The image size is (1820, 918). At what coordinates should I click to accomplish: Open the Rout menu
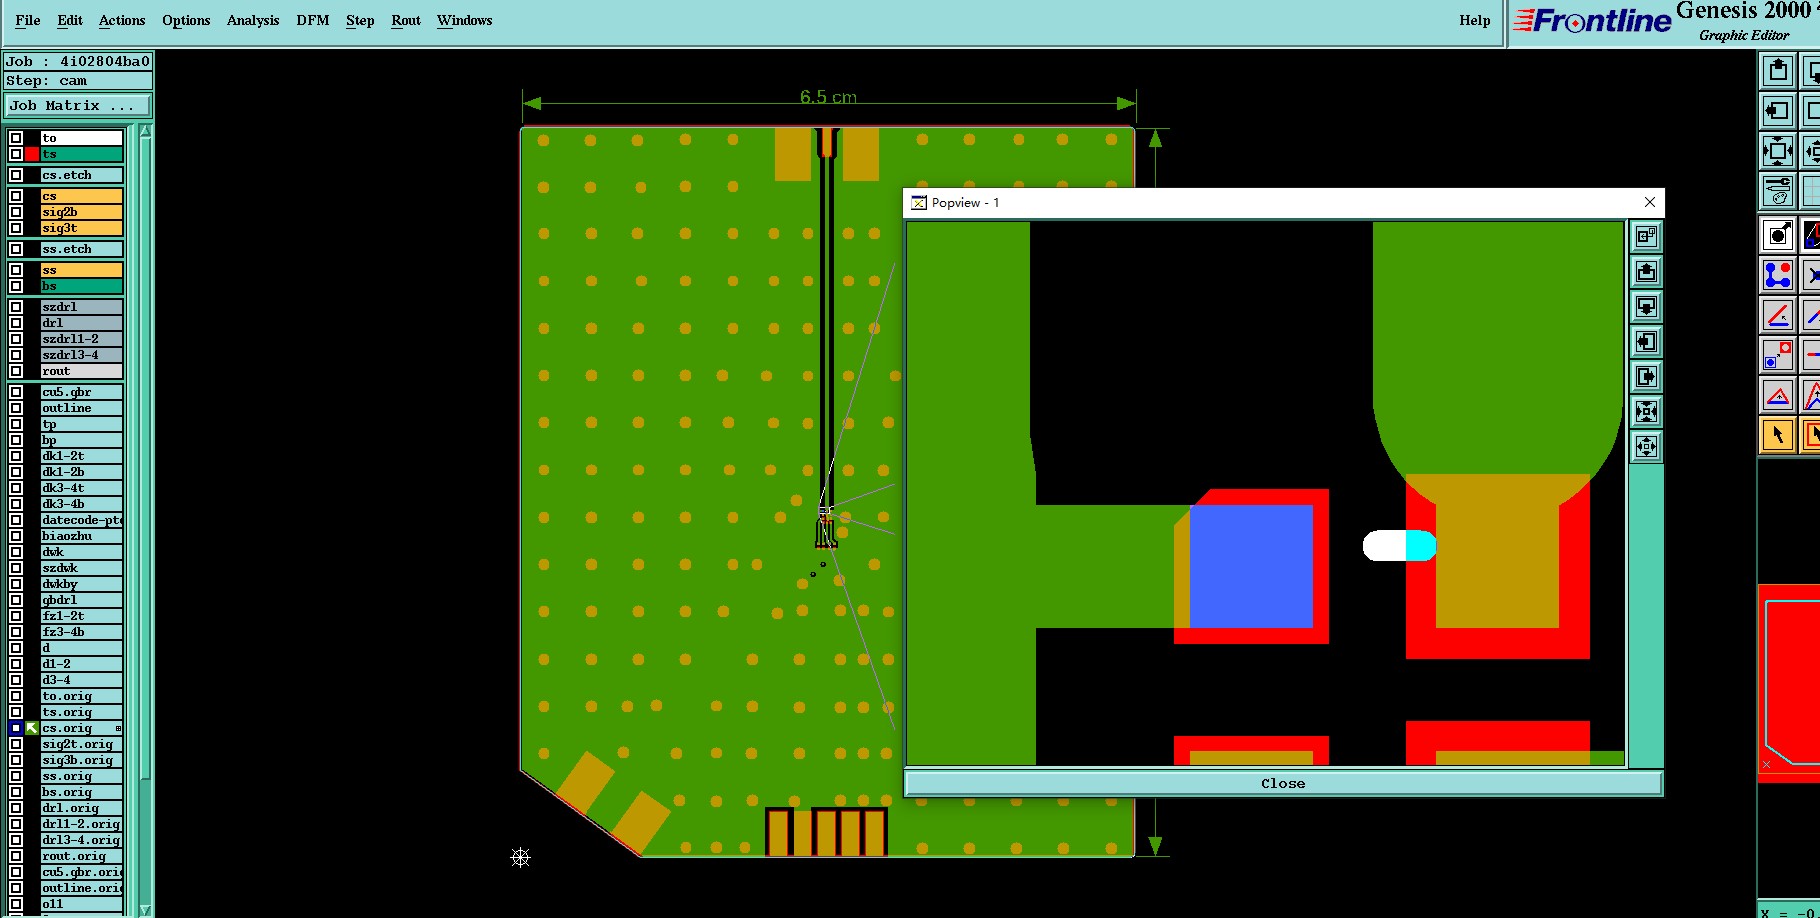click(x=406, y=20)
